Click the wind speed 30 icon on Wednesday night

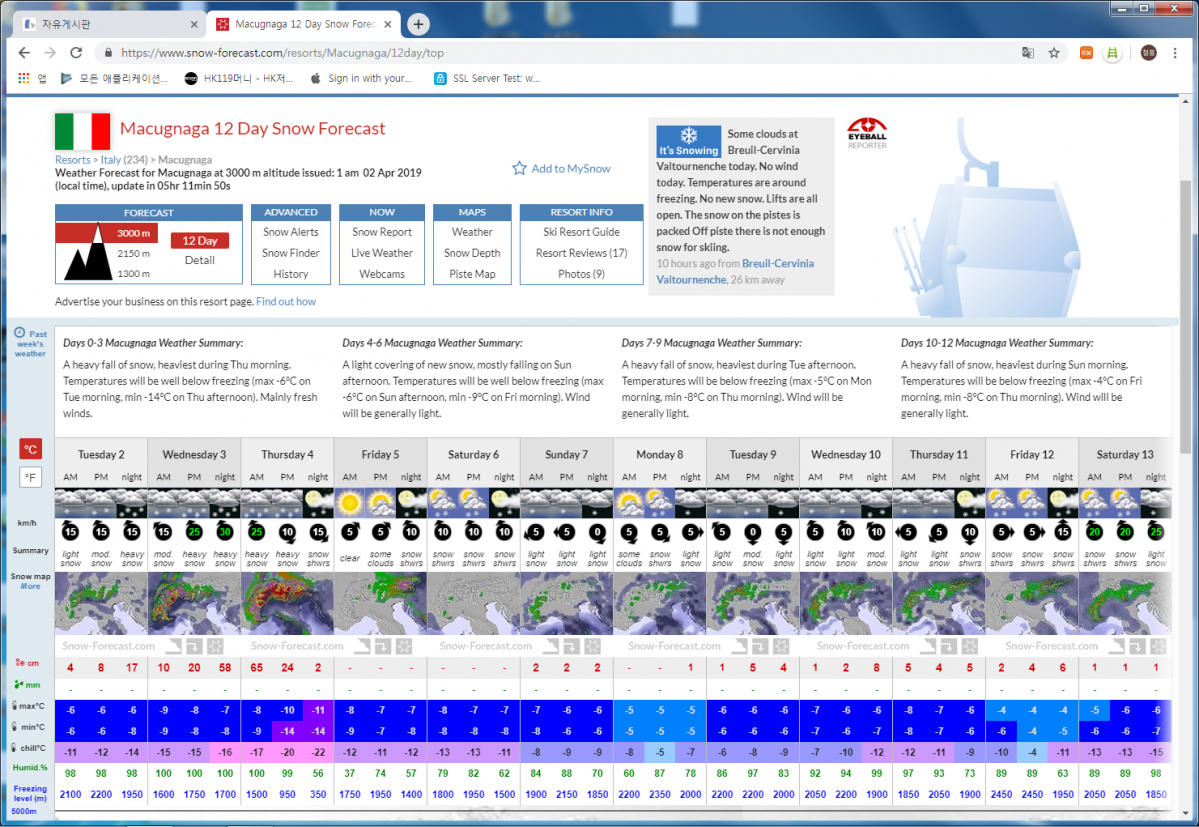pos(225,532)
